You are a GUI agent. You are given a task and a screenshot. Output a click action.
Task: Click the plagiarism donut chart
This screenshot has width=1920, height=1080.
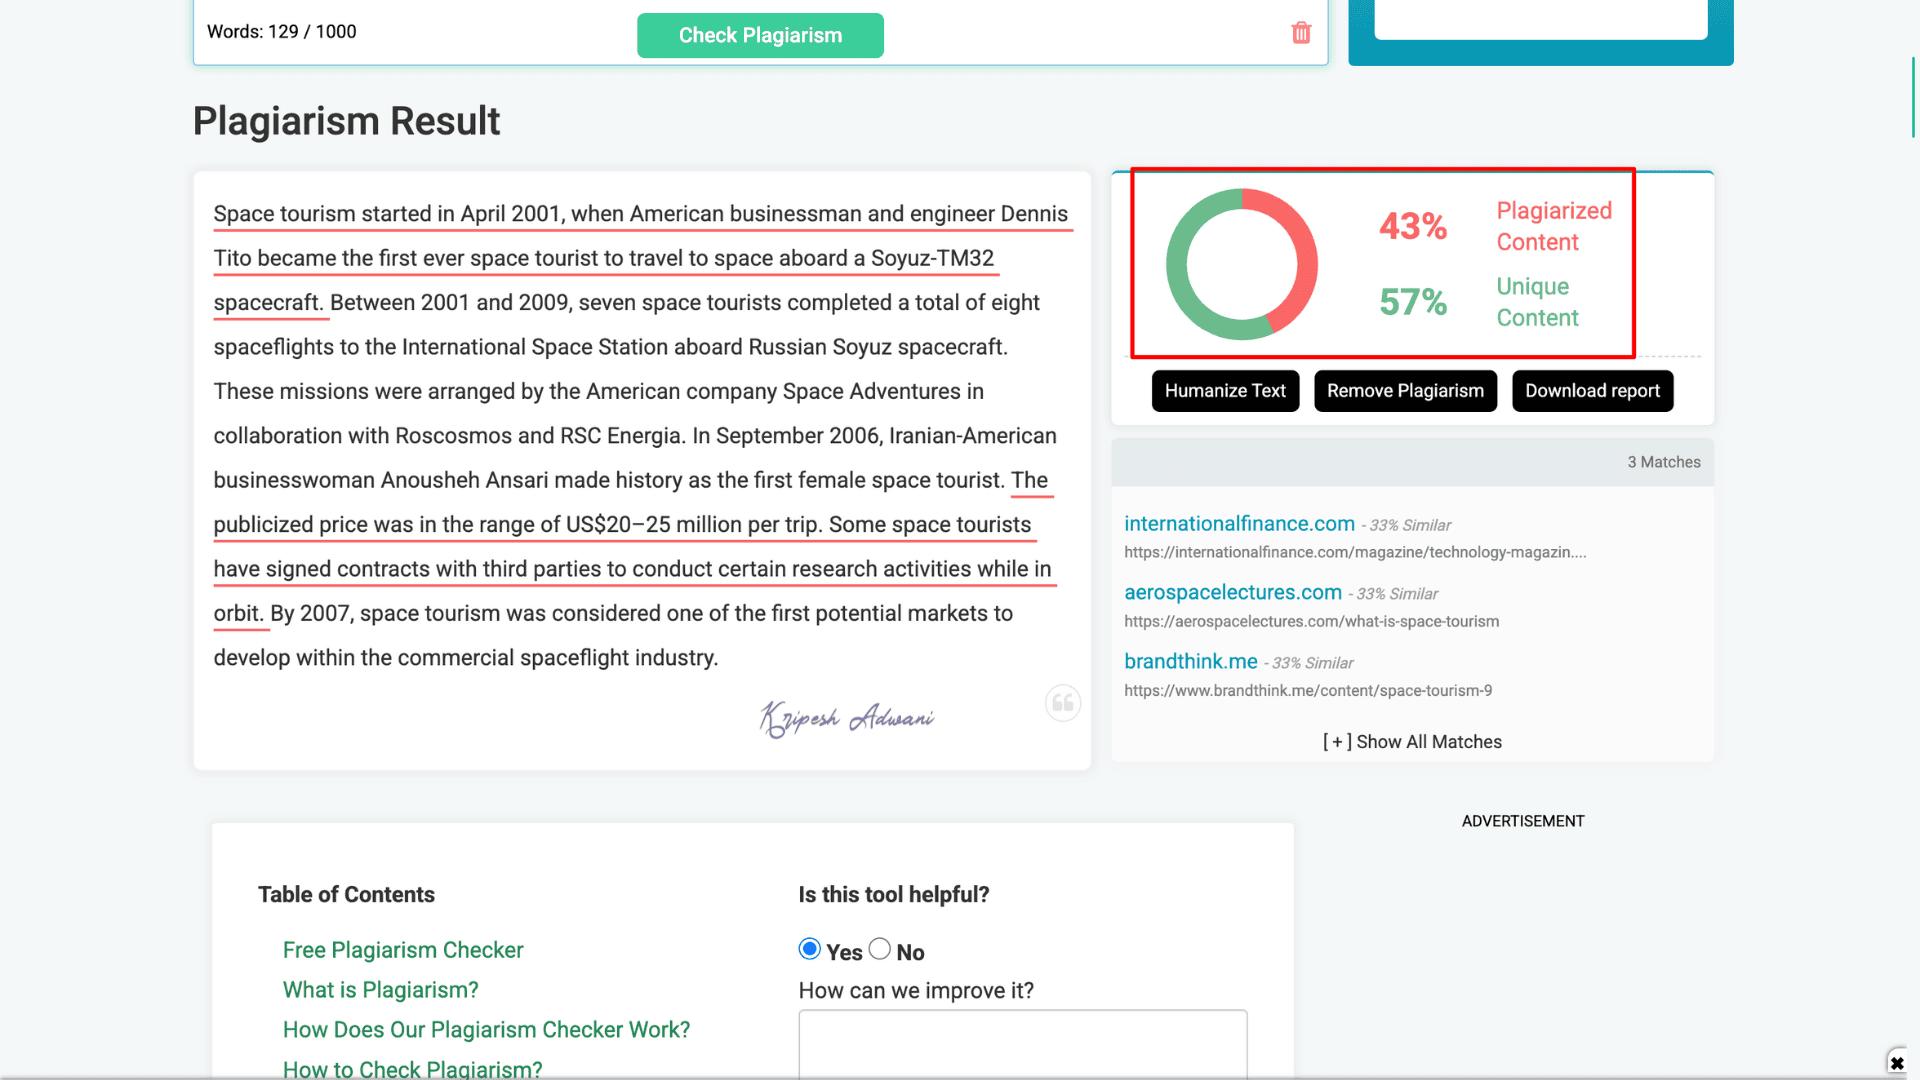1241,264
